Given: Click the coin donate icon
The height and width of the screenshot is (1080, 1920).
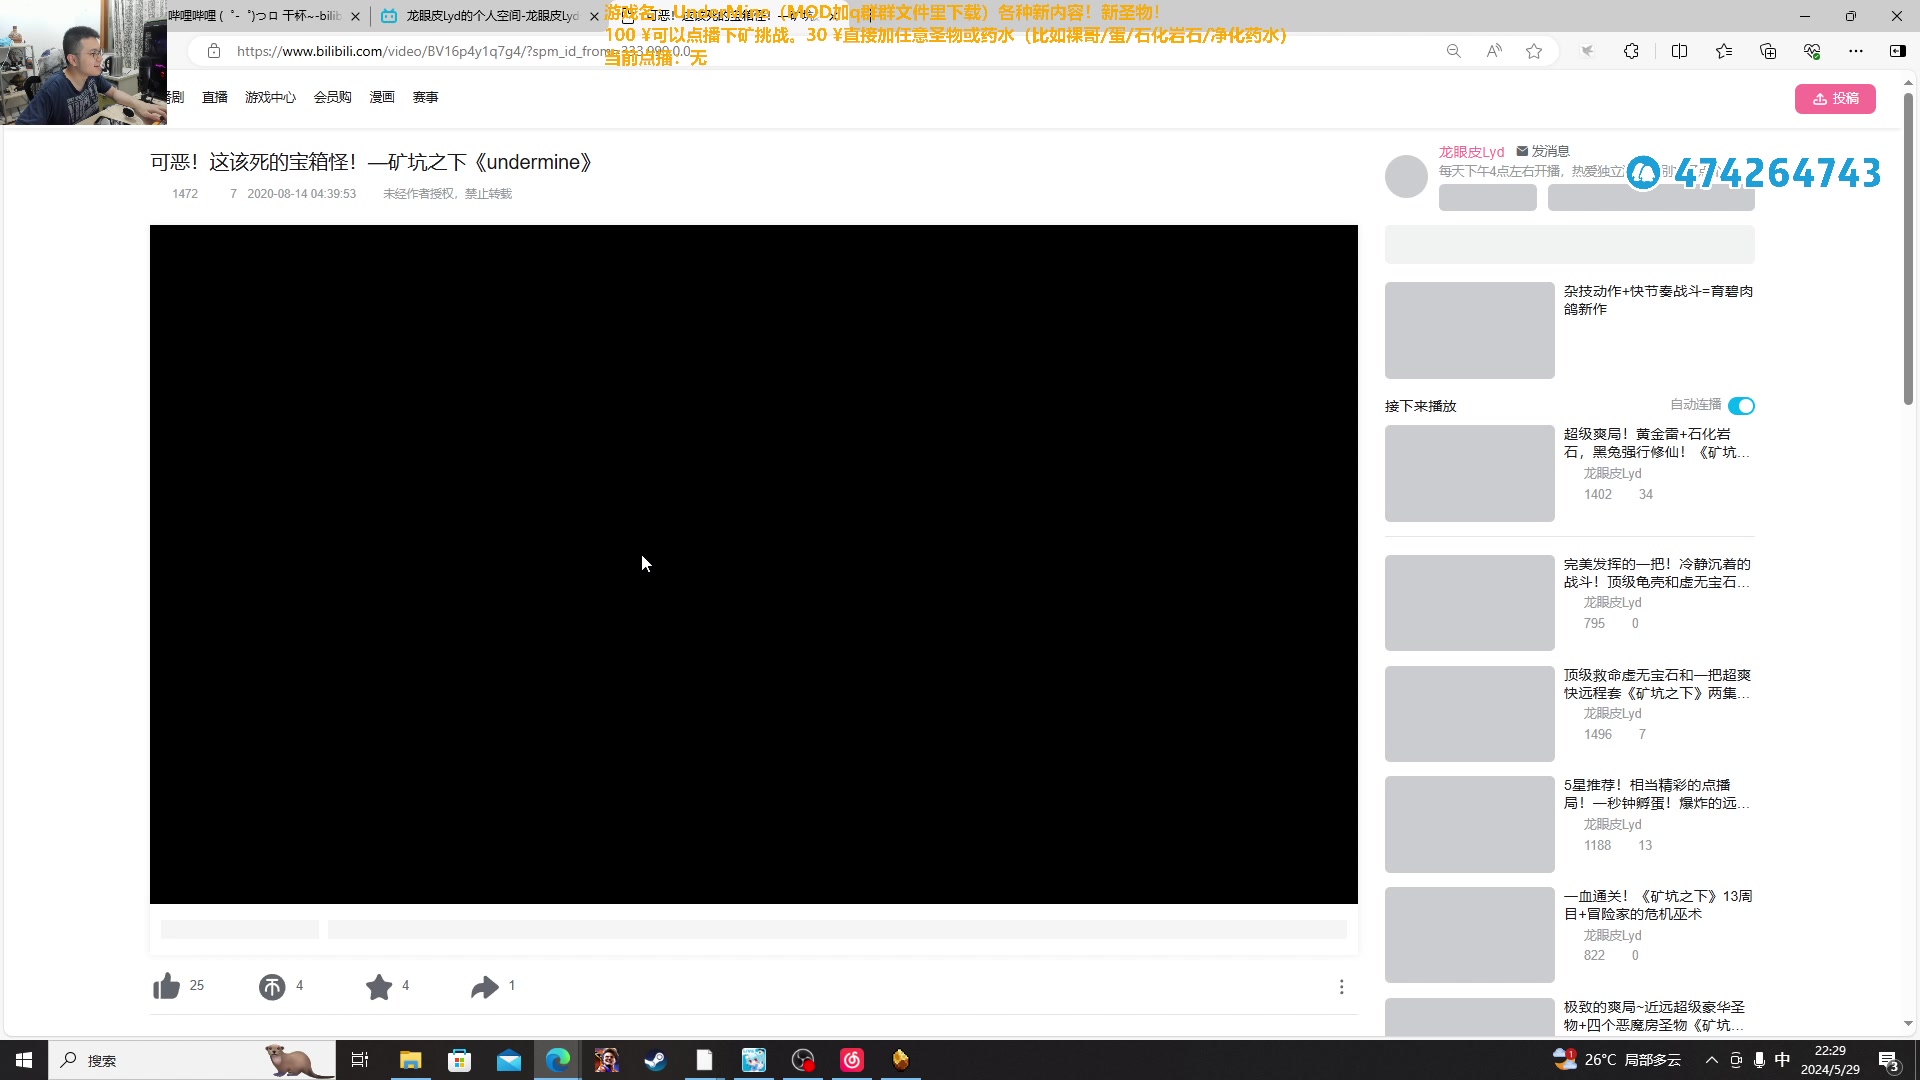Looking at the screenshot, I should pos(272,987).
